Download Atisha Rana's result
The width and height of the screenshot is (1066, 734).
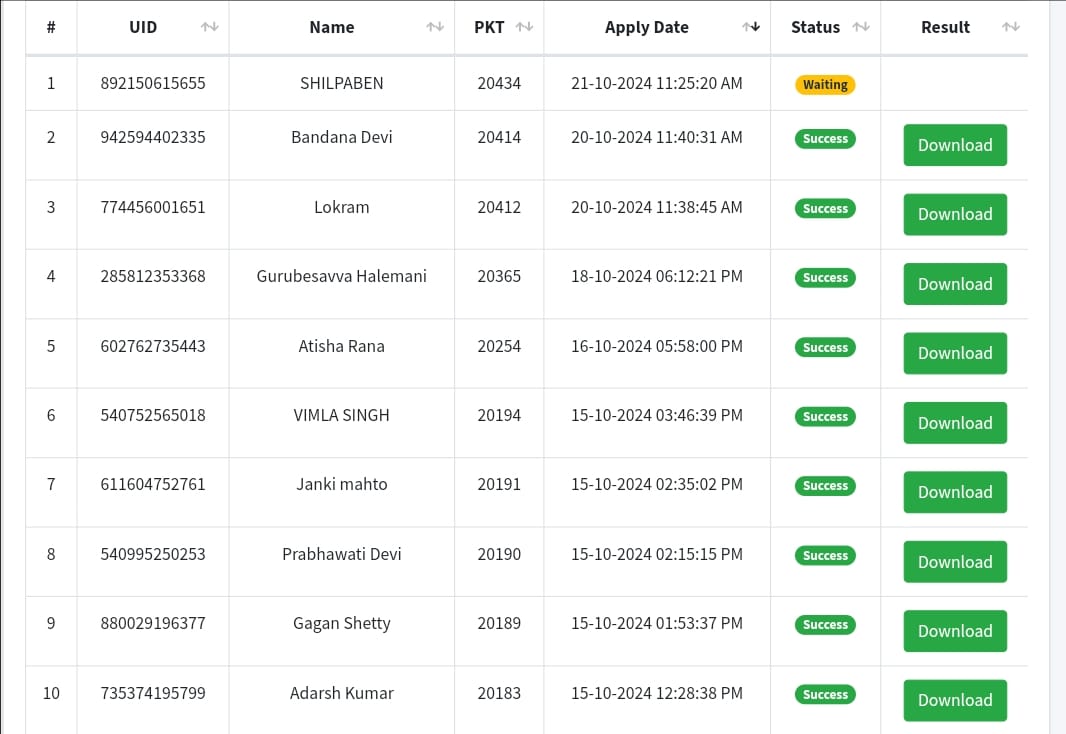954,353
